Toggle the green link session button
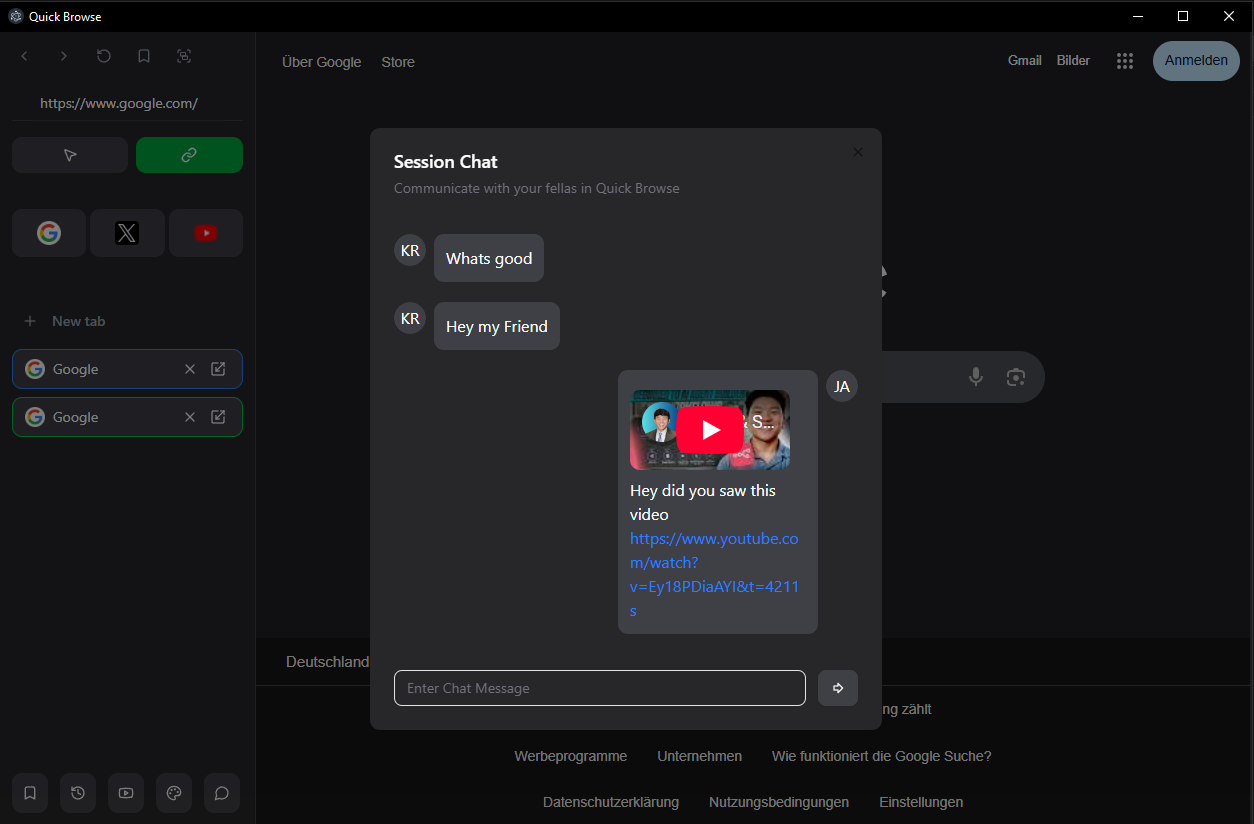1254x824 pixels. 189,155
